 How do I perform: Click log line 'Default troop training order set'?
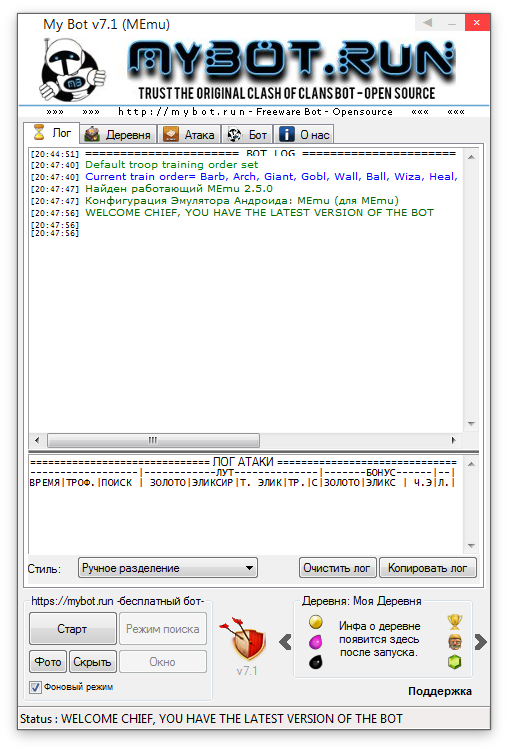171,165
